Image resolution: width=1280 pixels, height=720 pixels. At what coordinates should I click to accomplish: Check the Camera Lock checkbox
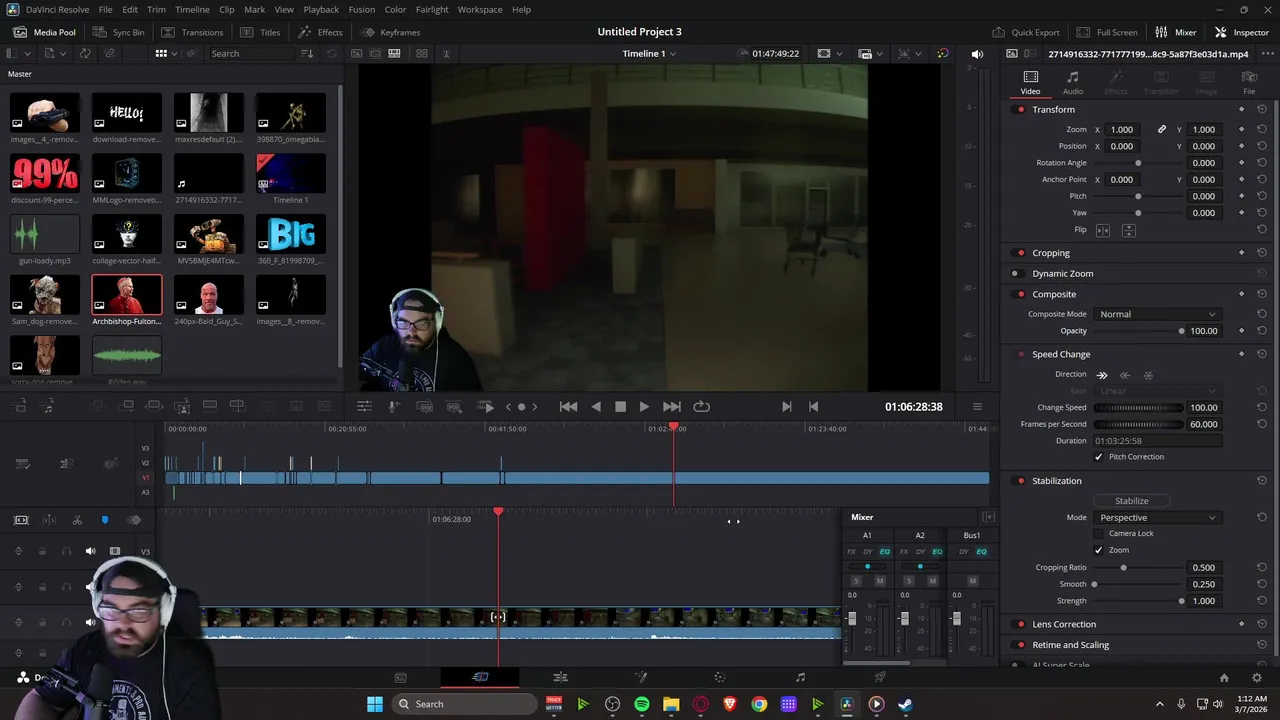coord(1099,534)
